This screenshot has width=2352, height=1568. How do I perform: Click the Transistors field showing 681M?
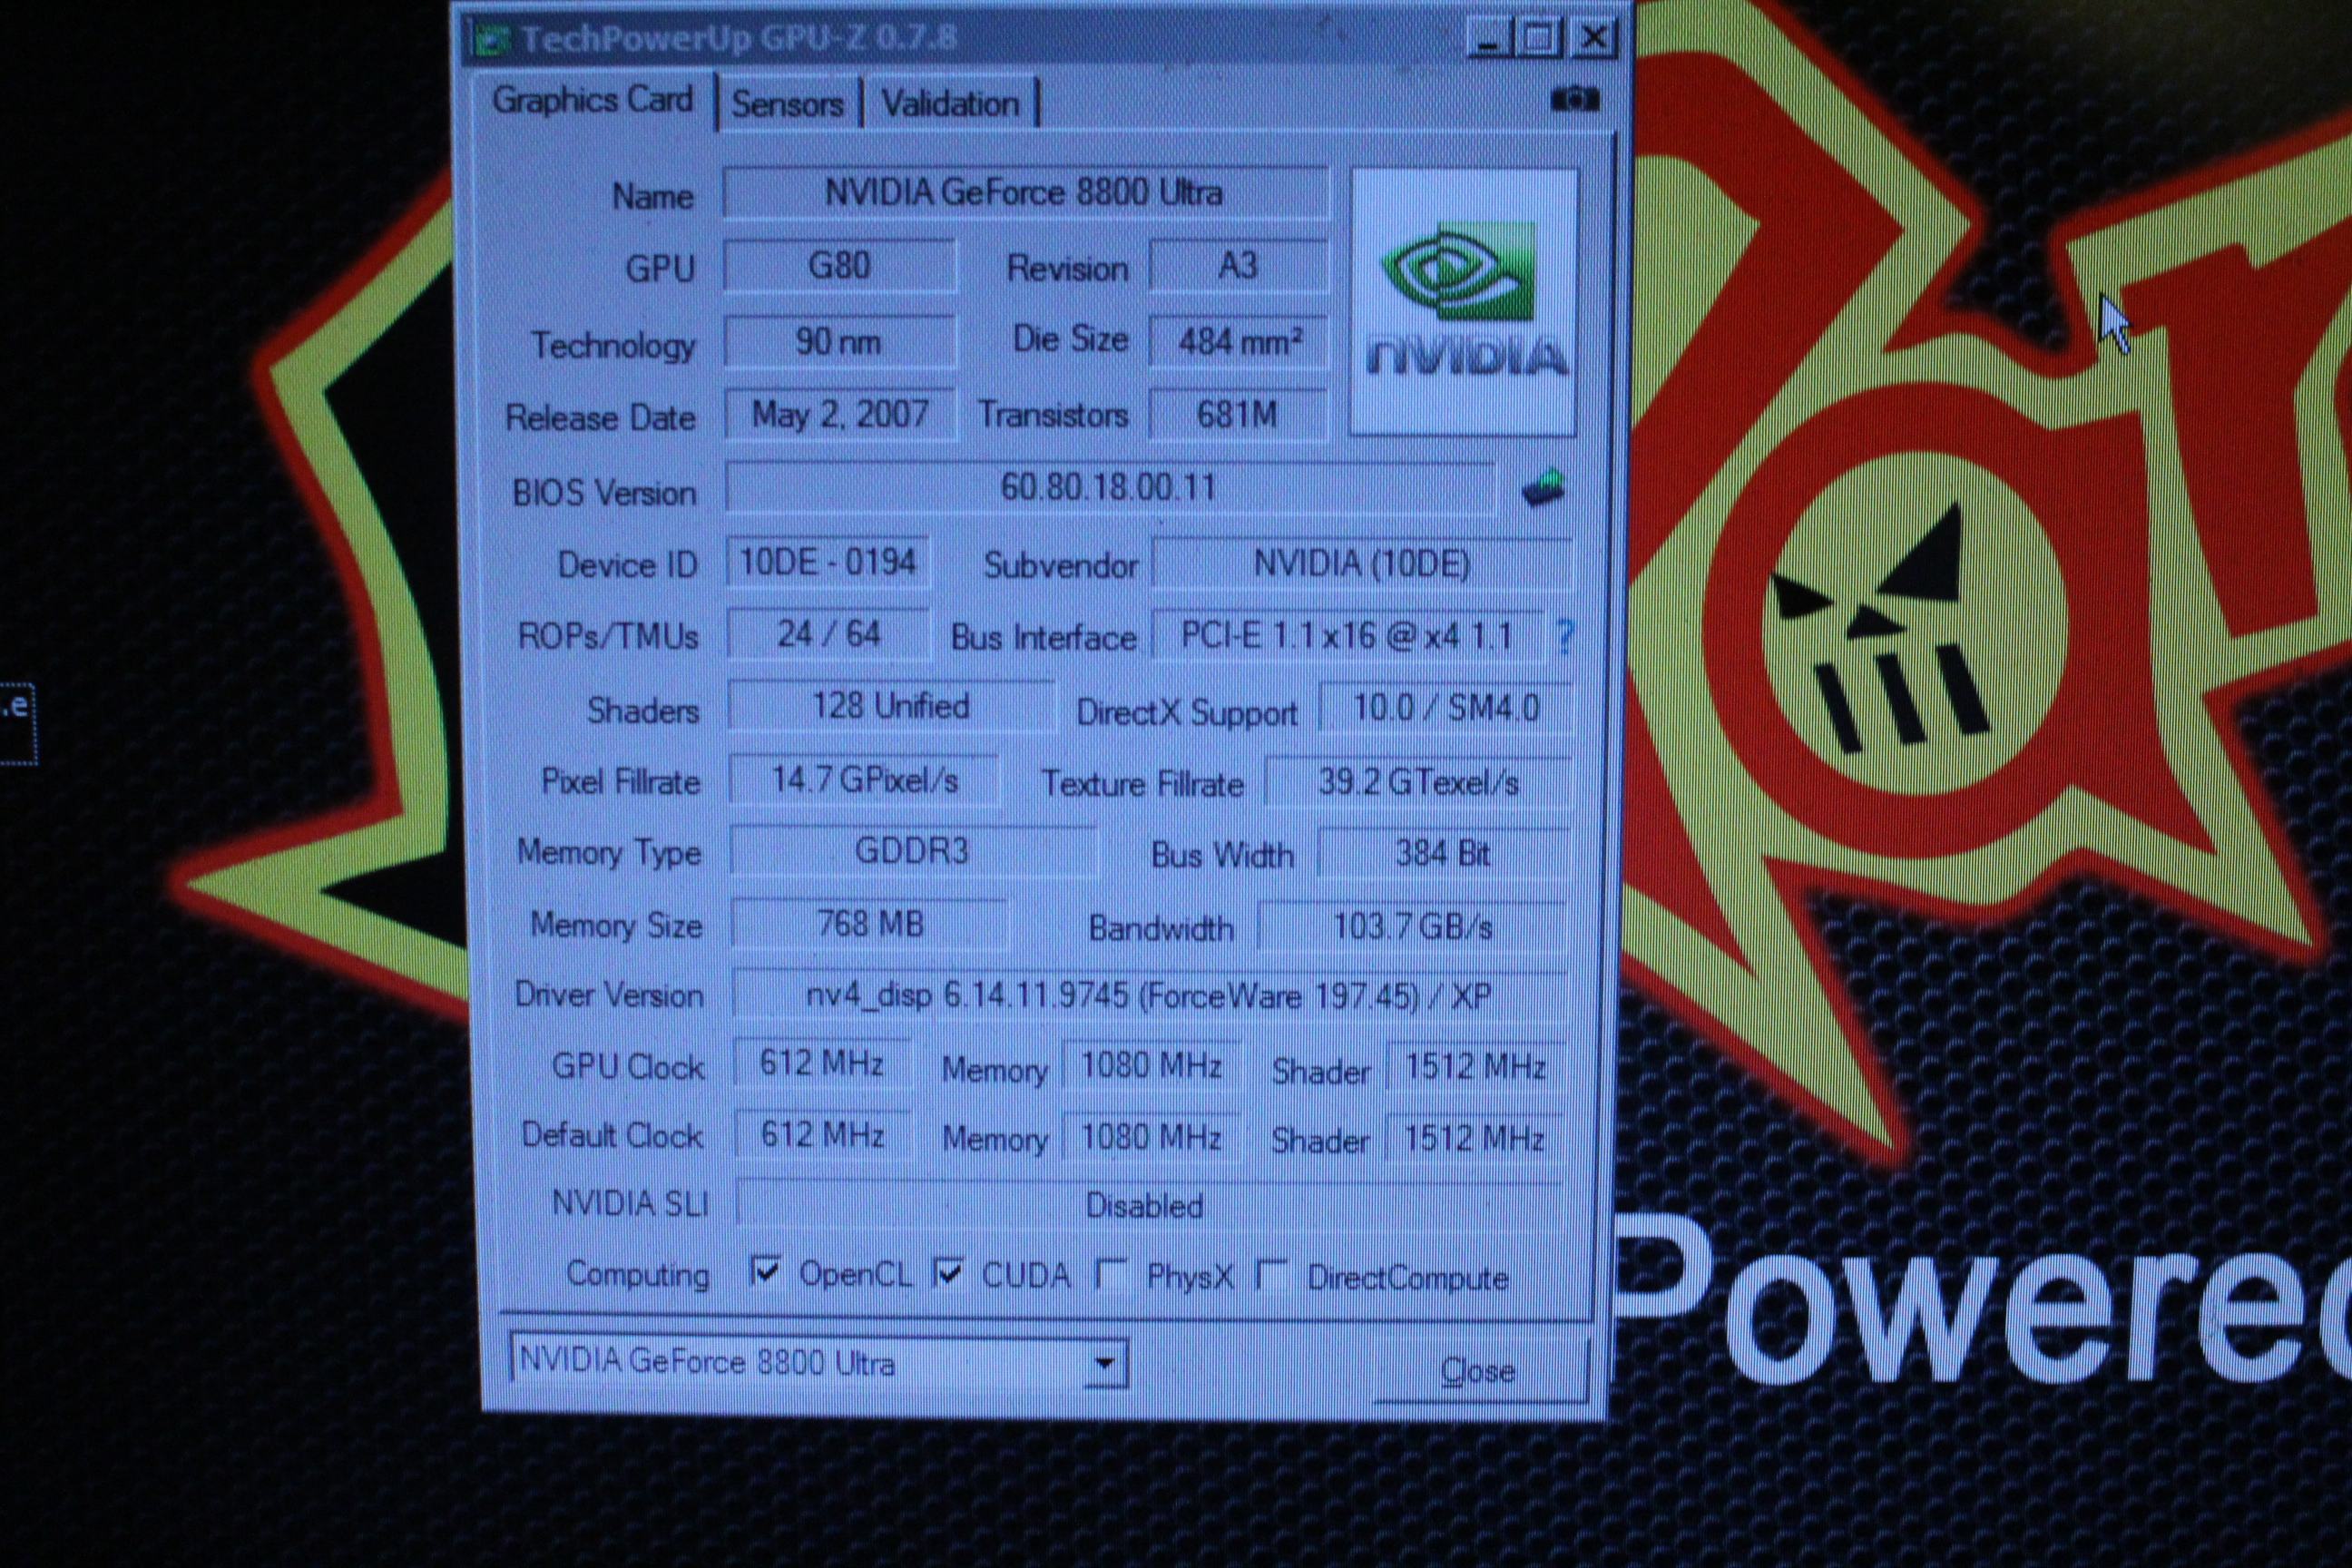click(1238, 414)
